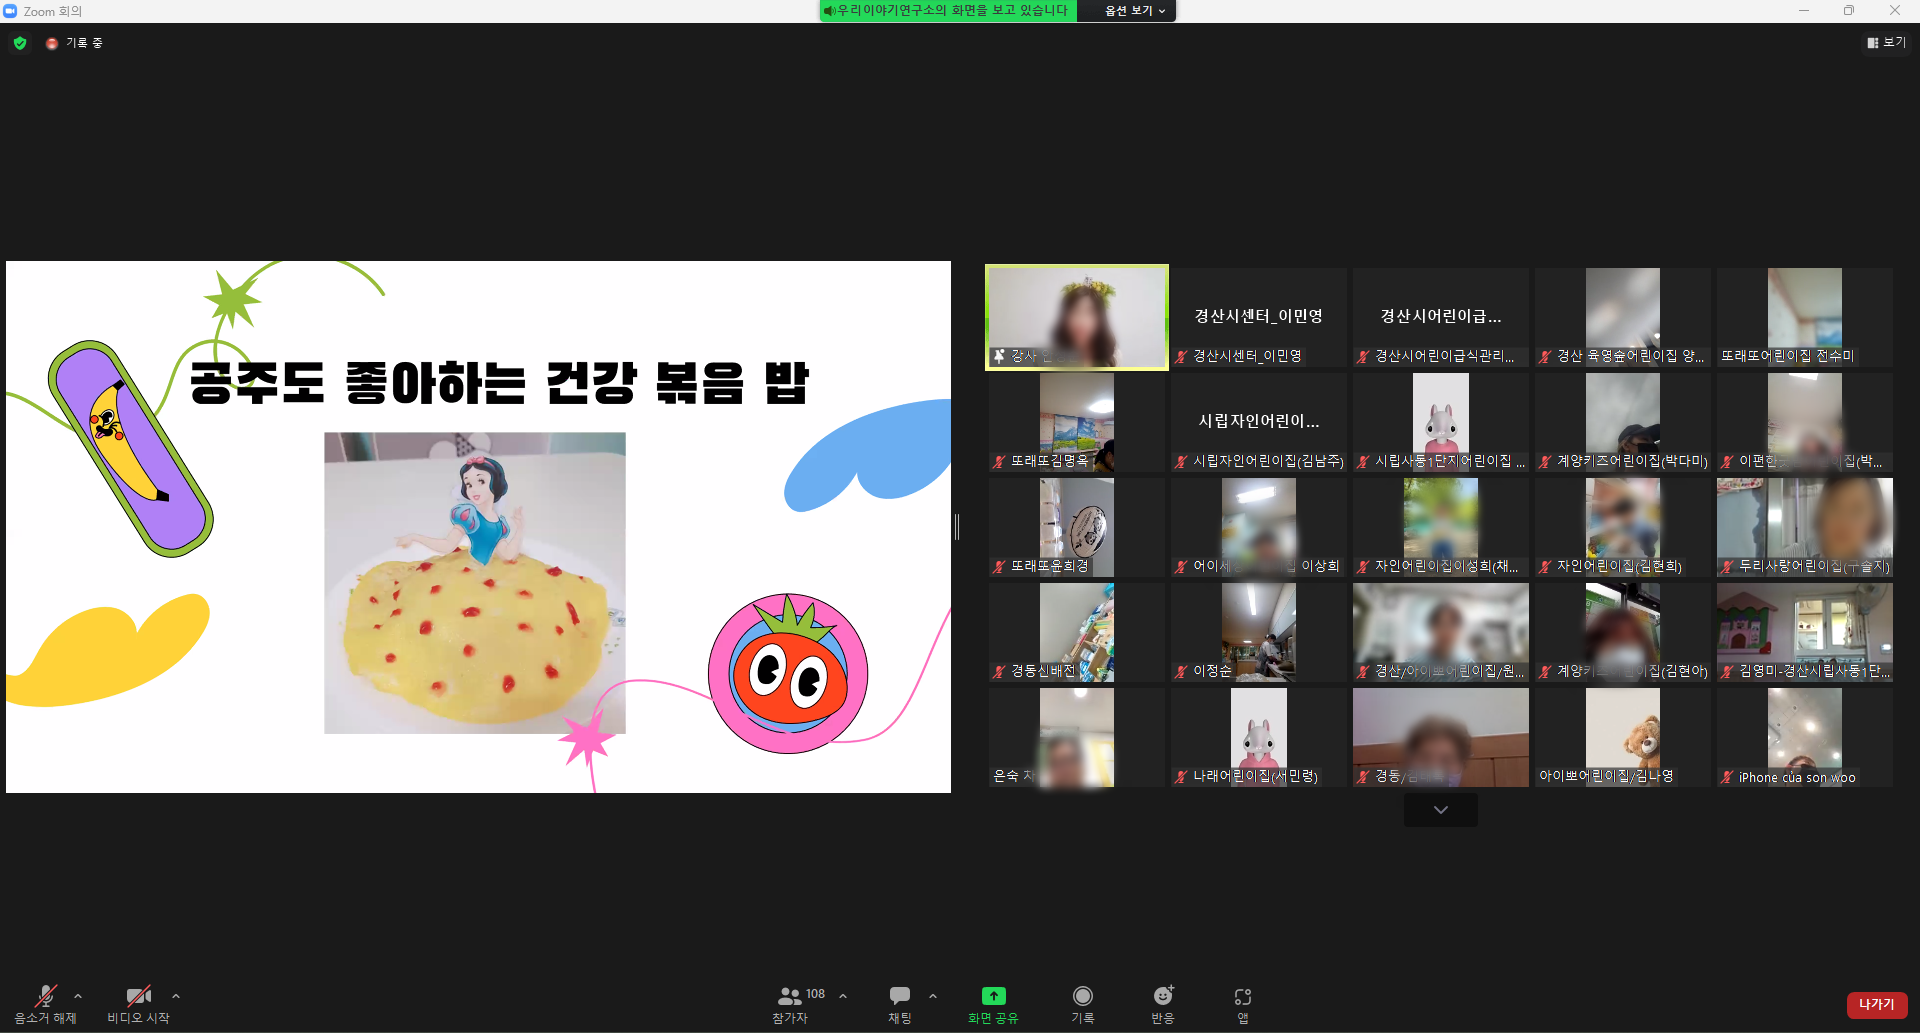
Task: Select 두리사랑어린이집 video tile
Action: click(1805, 527)
